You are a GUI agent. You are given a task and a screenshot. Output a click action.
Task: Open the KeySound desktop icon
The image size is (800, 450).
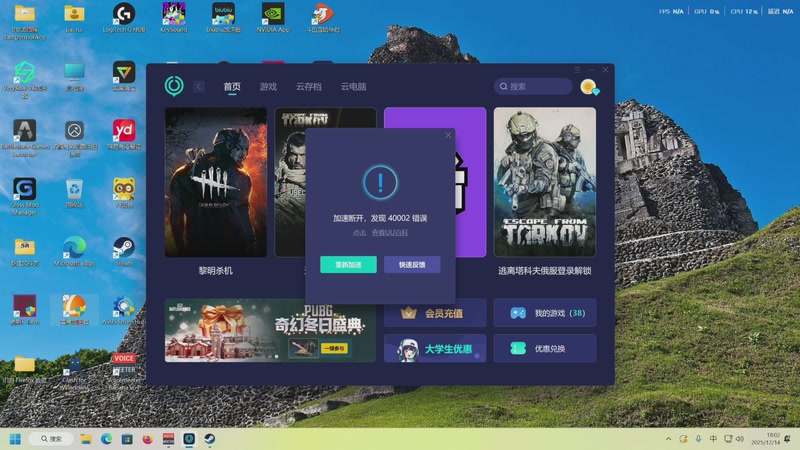coord(173,18)
